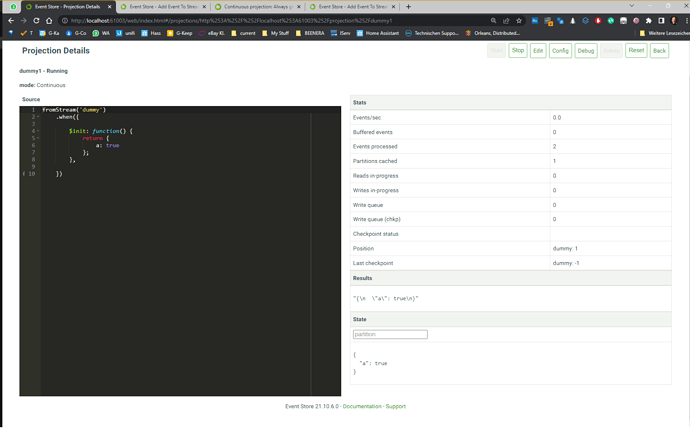Click the browser forward arrow
Screen dimensions: 690x428
(x=23, y=21)
